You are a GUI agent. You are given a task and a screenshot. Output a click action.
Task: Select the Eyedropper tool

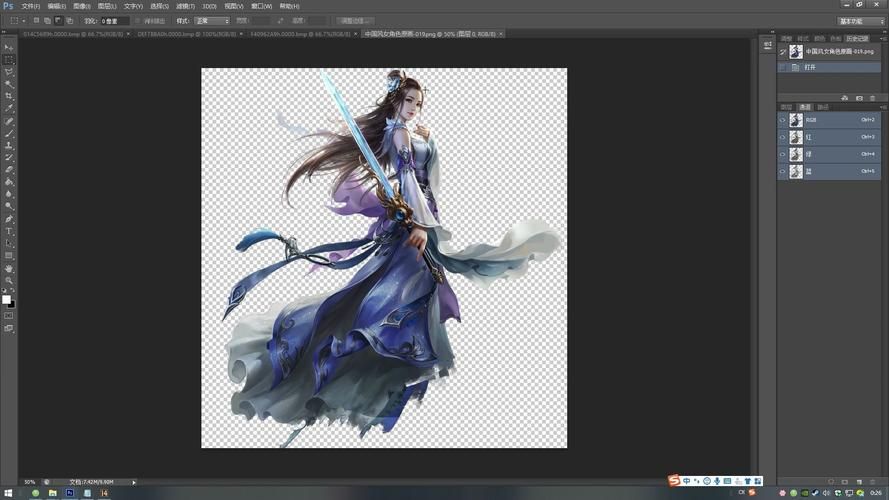click(9, 108)
